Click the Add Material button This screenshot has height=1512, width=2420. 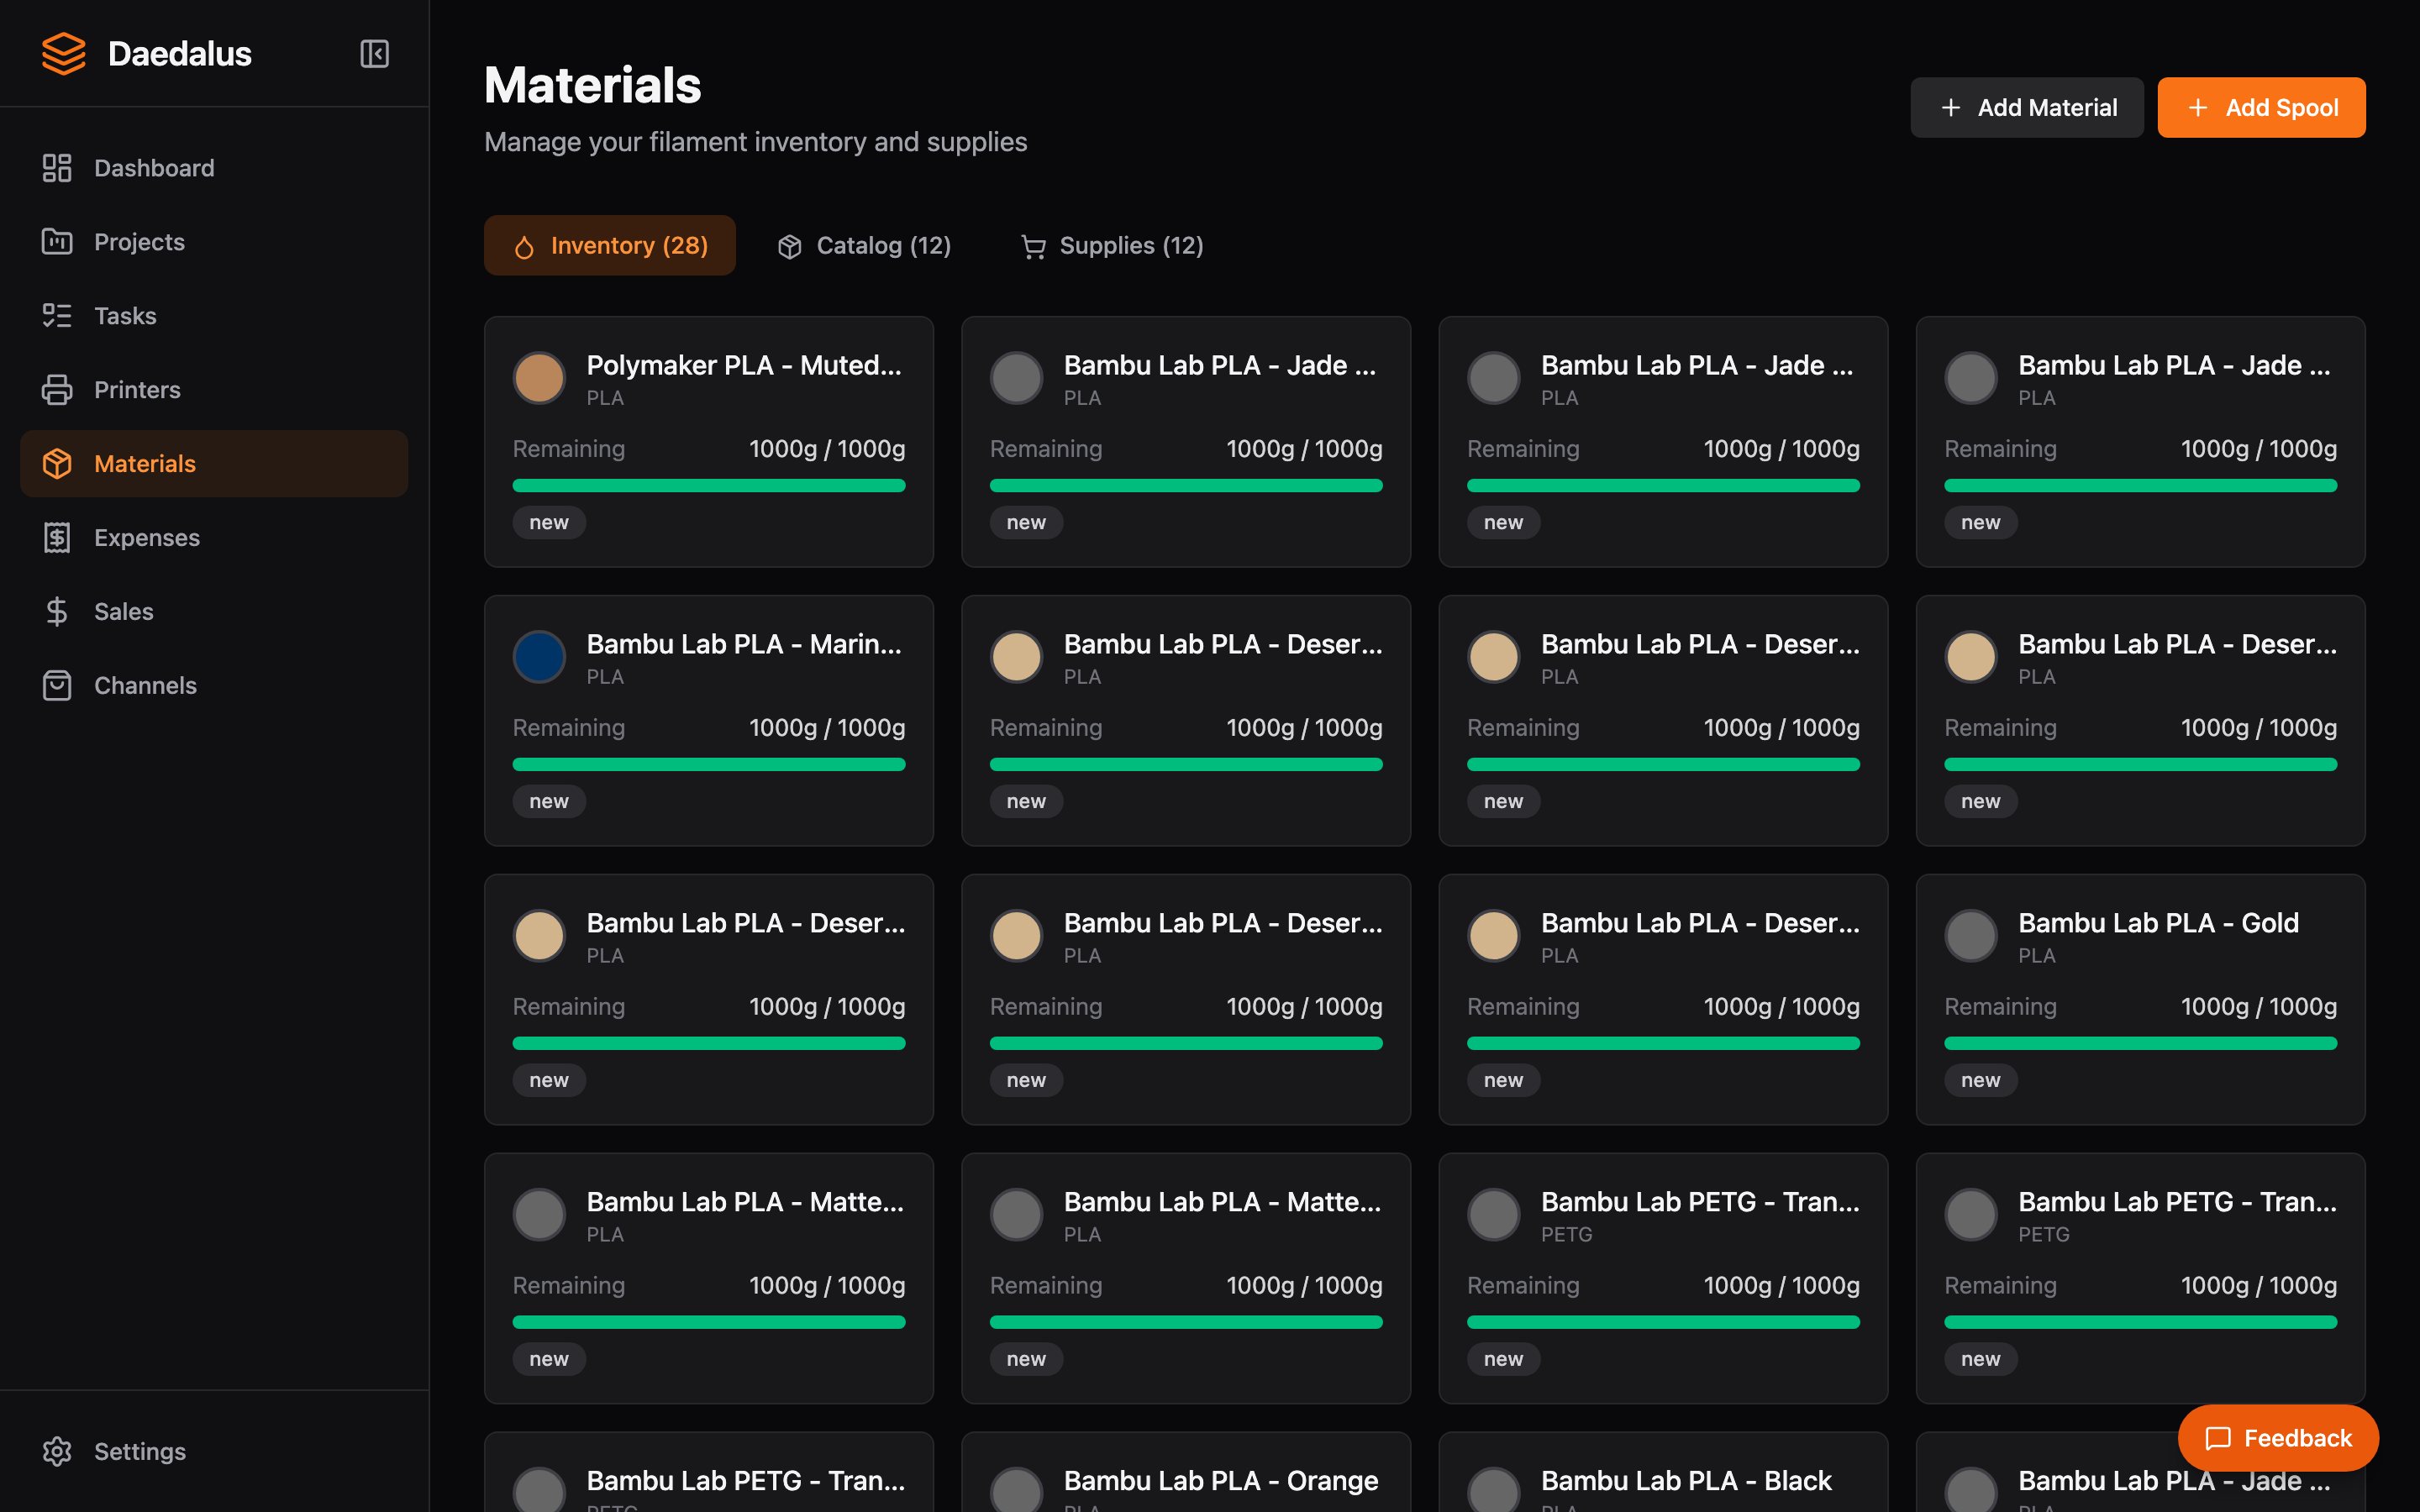(x=2026, y=107)
